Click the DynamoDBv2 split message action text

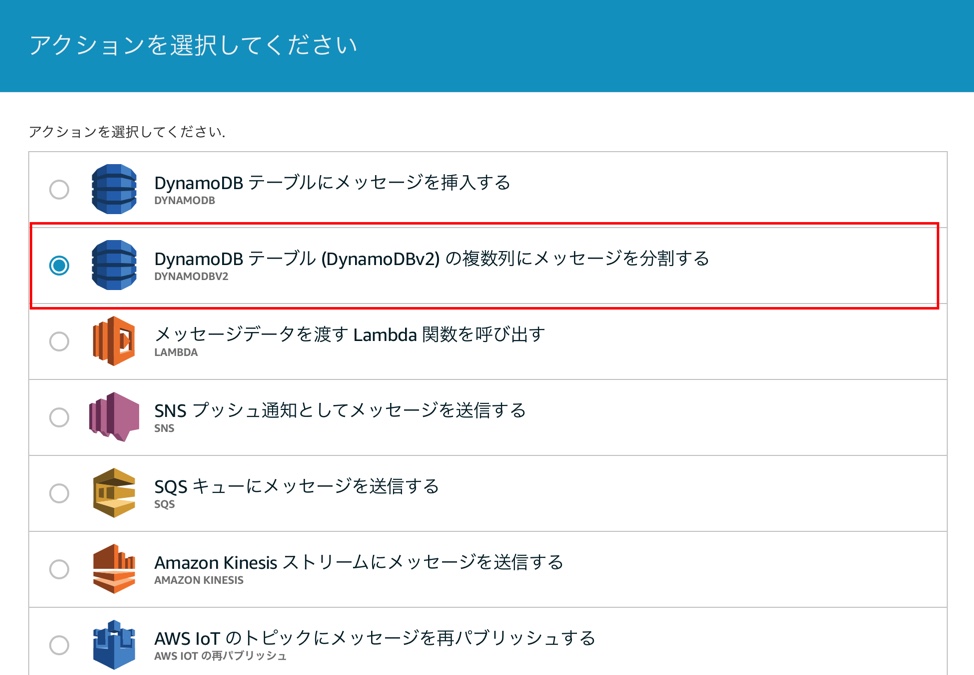click(x=430, y=258)
